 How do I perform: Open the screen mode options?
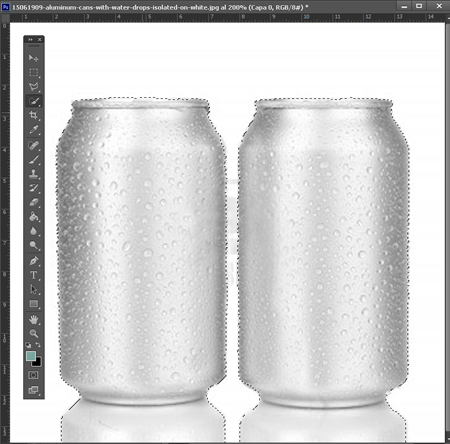[34, 390]
